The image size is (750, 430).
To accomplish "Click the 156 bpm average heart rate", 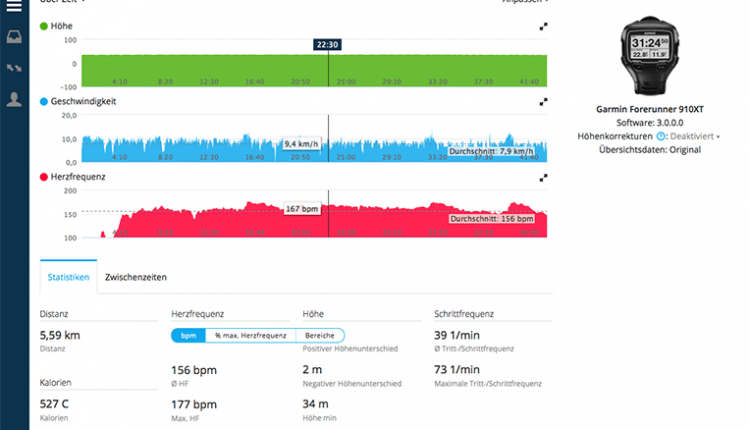I will pos(194,370).
